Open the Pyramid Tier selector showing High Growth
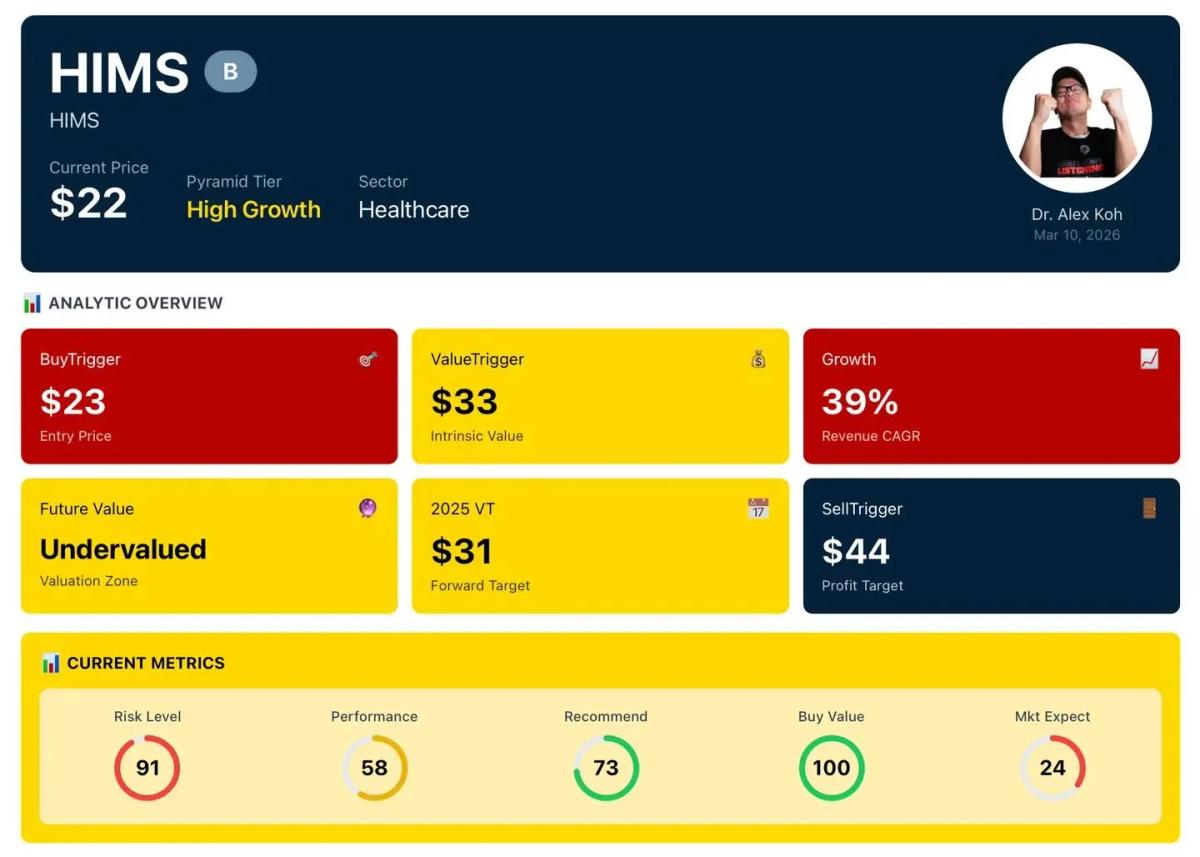This screenshot has width=1200, height=857. click(254, 210)
